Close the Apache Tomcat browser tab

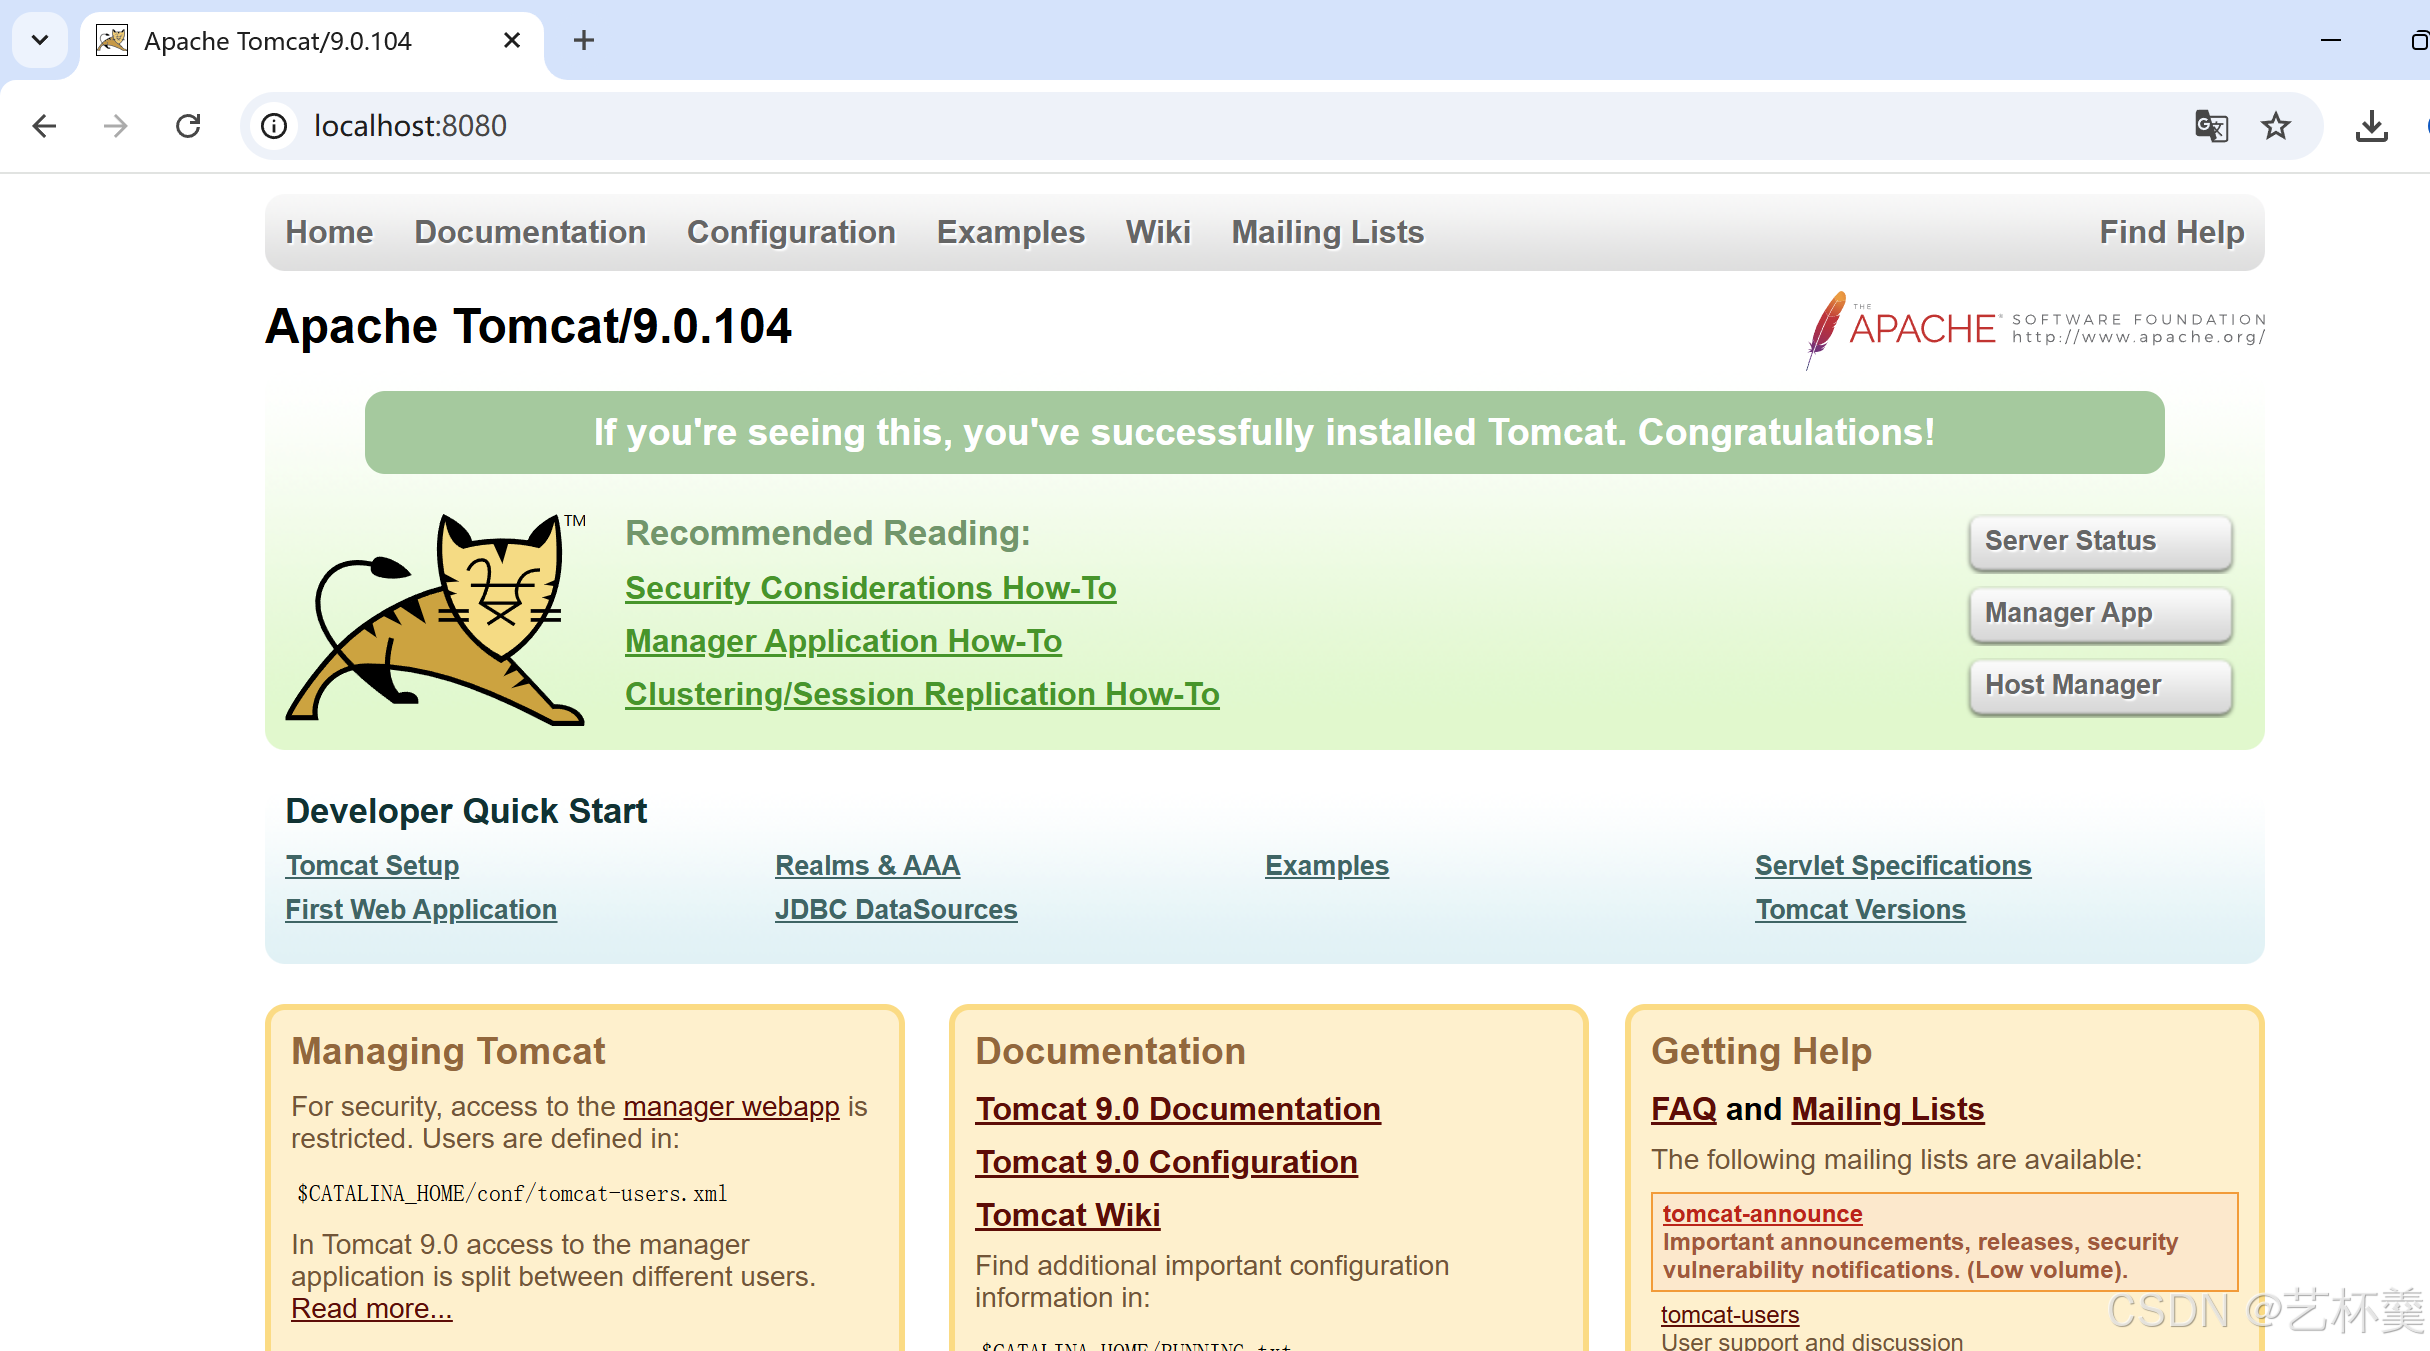(511, 40)
